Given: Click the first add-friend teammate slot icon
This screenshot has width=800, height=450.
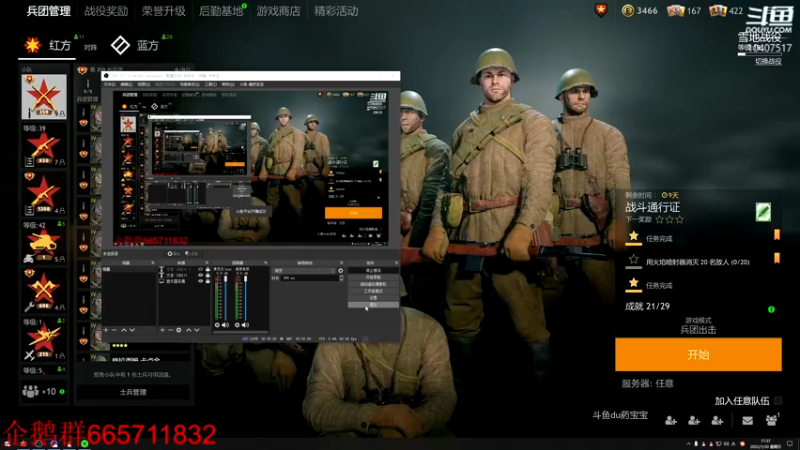Looking at the screenshot, I should pyautogui.click(x=671, y=420).
